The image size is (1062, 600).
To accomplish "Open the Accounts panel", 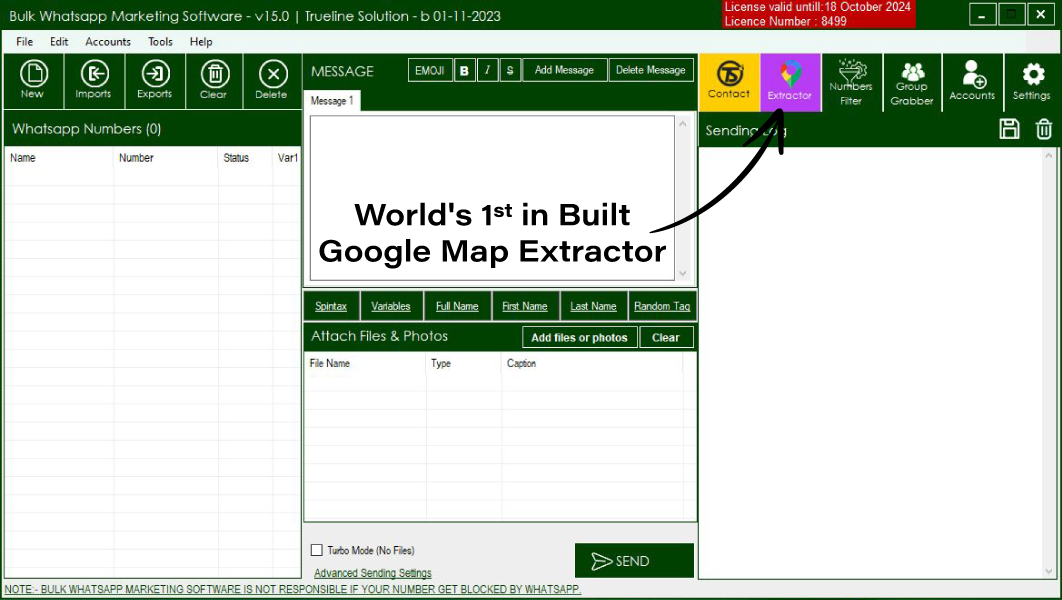I will click(x=972, y=82).
